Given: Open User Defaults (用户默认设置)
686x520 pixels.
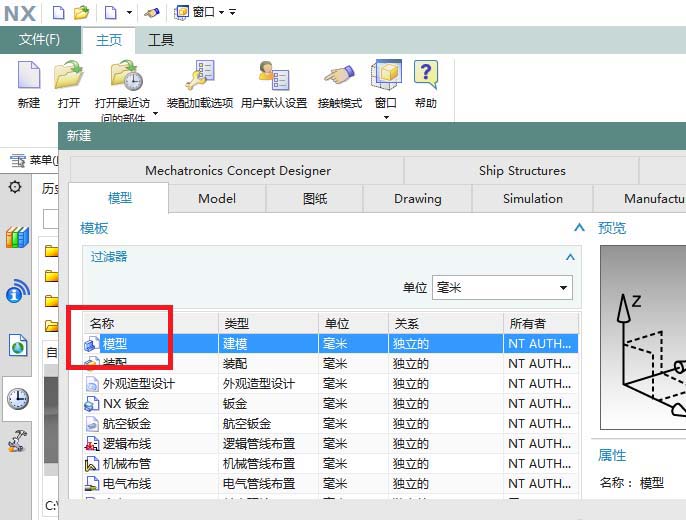Looking at the screenshot, I should [x=274, y=75].
